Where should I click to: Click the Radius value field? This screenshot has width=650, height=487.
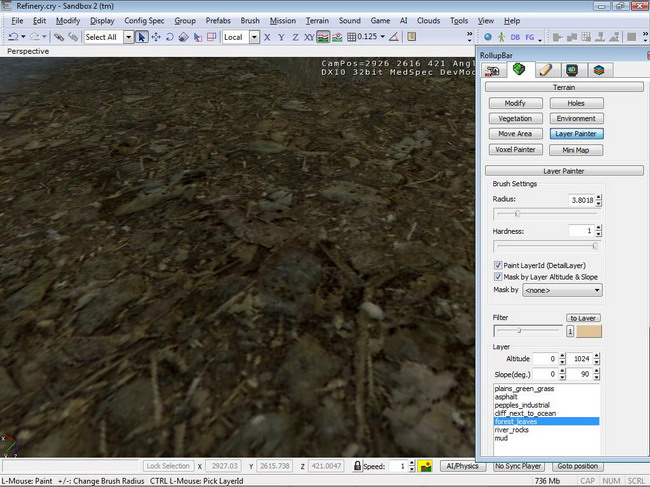582,200
